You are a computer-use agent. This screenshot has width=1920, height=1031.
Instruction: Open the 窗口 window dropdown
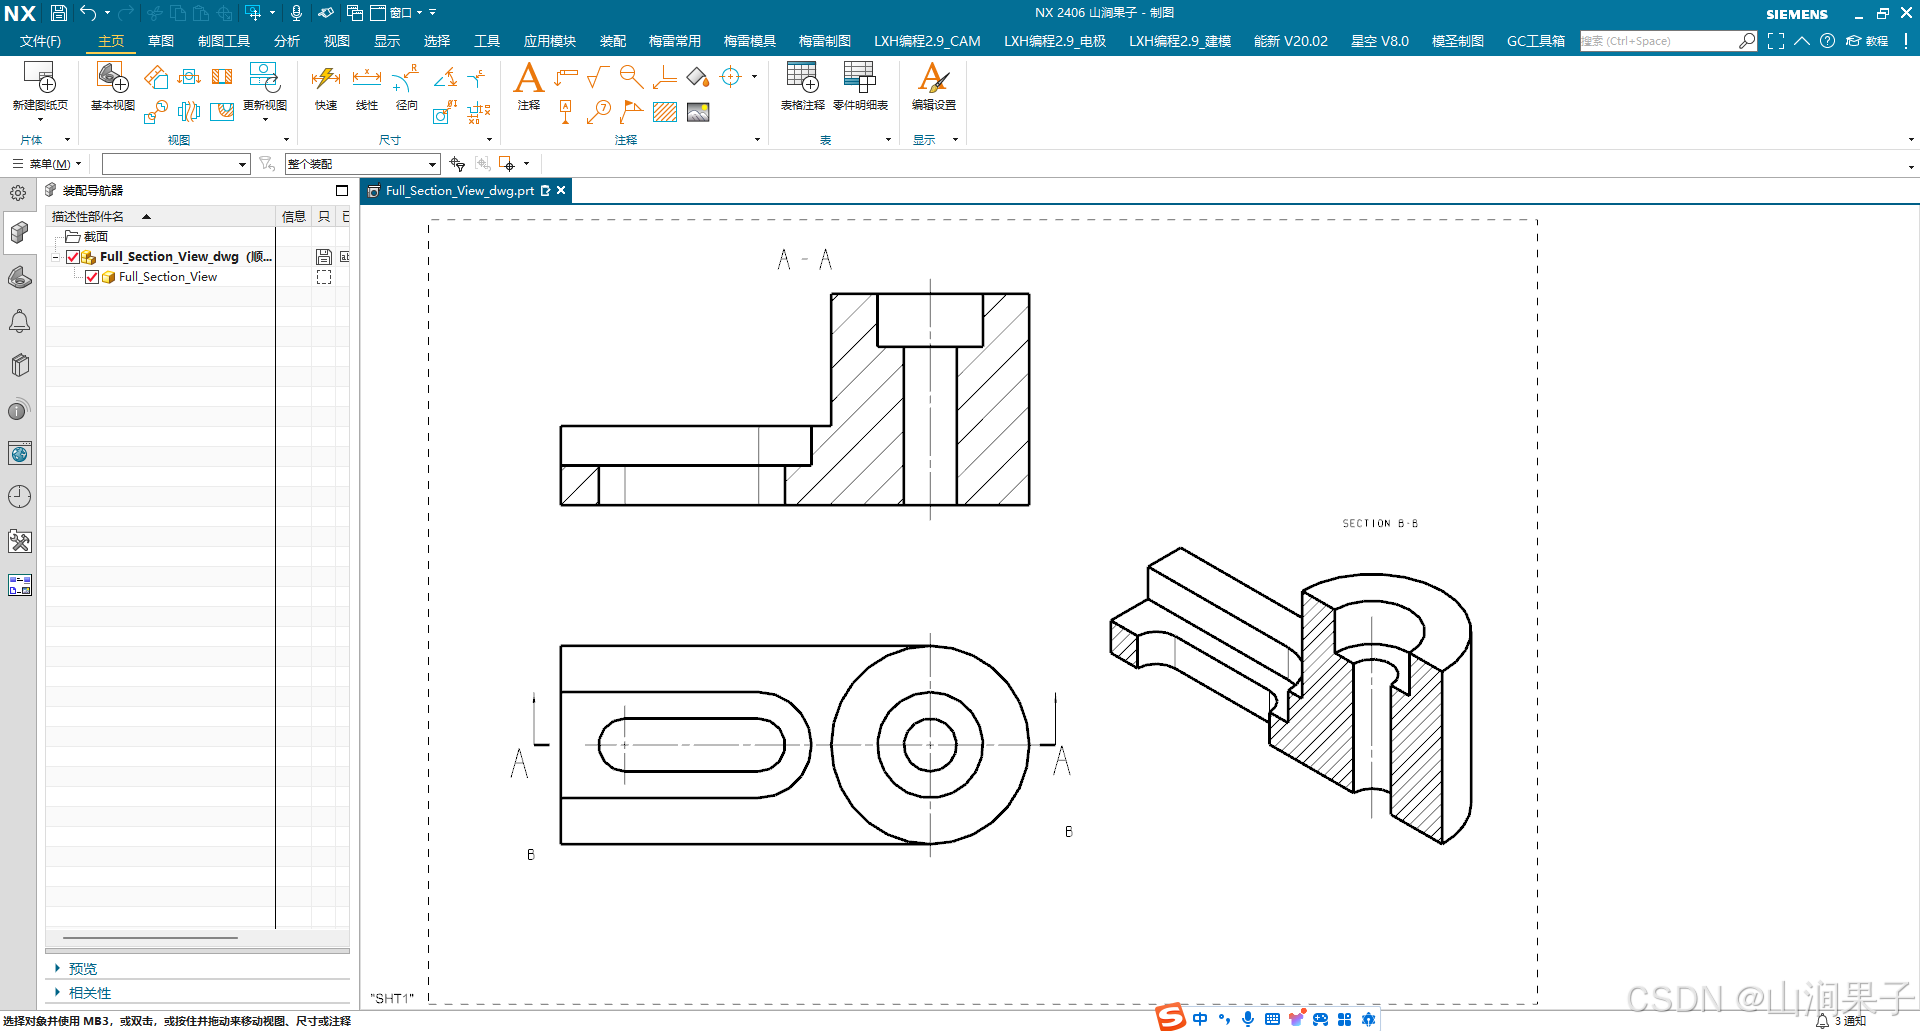click(x=396, y=13)
